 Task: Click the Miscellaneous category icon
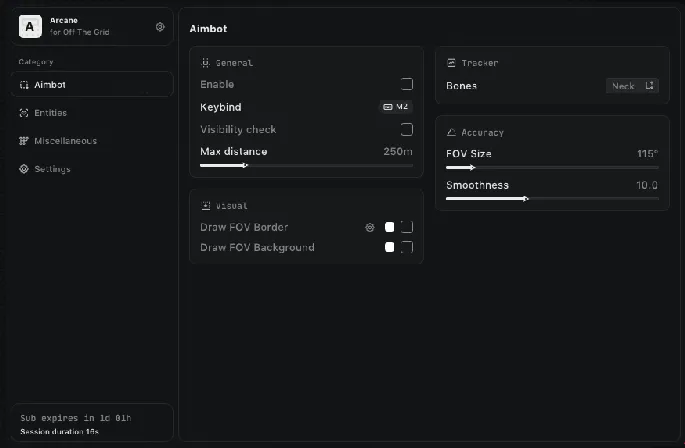(x=25, y=141)
